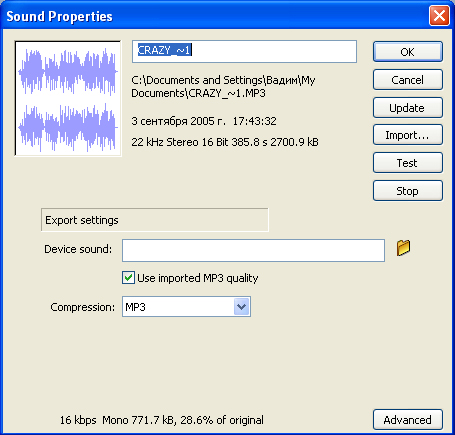Click the Export settings header label

pos(82,220)
